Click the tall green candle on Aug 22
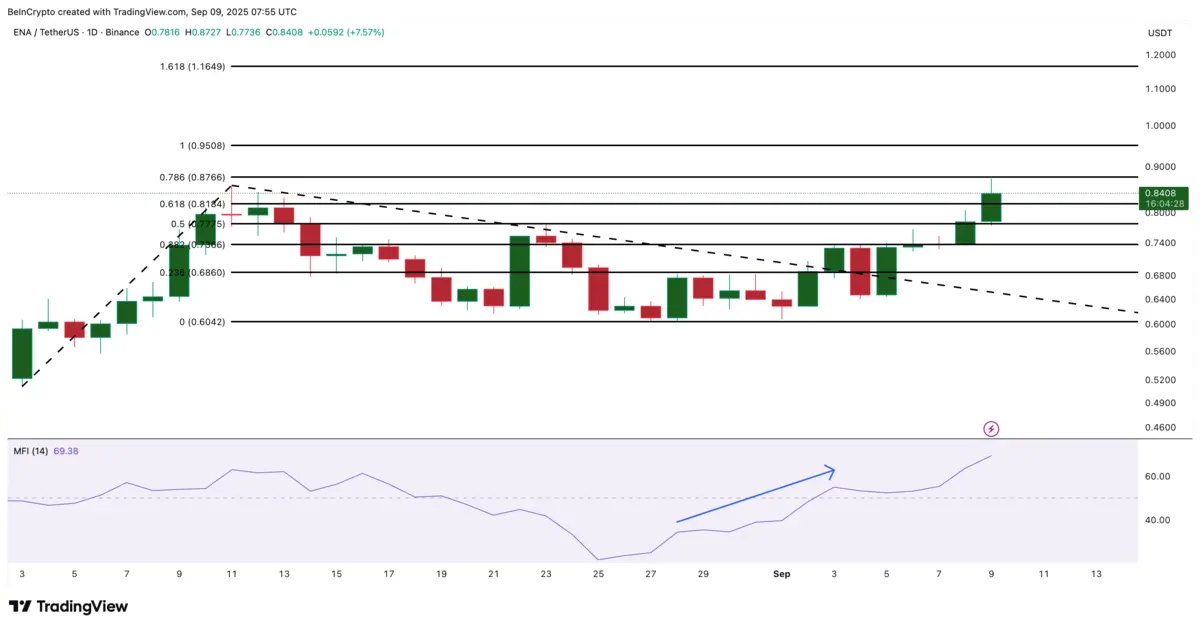 tap(519, 270)
